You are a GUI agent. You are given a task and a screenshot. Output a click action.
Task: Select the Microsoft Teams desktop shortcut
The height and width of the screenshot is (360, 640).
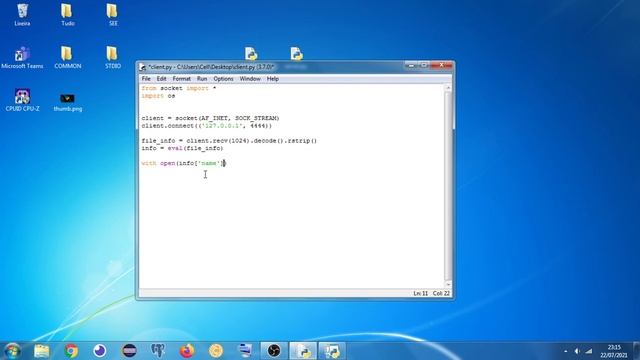point(22,58)
